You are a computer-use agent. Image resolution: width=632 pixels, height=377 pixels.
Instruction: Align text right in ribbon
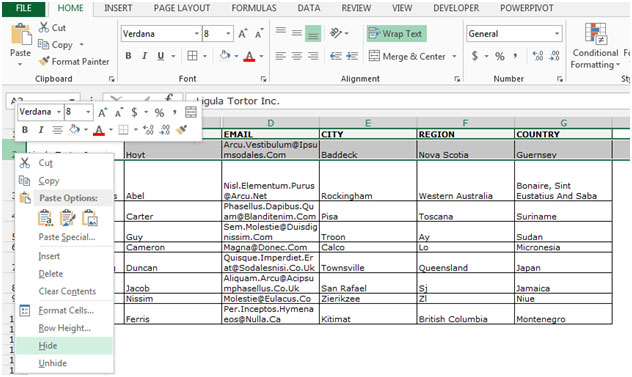(313, 56)
